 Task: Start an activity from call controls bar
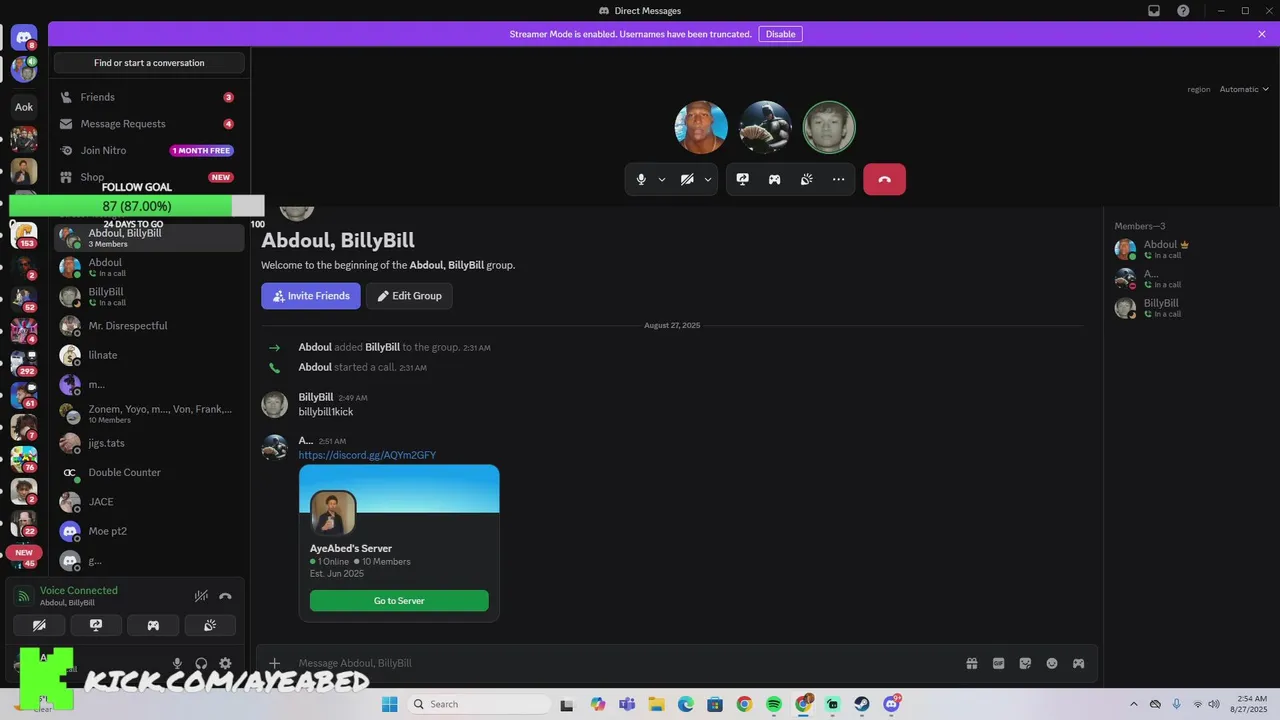click(774, 179)
